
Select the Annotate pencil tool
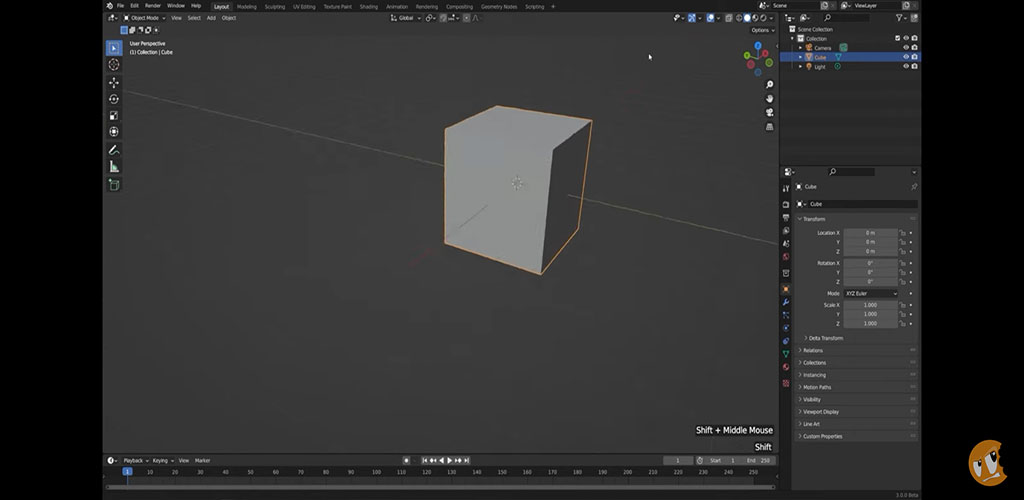pyautogui.click(x=113, y=150)
